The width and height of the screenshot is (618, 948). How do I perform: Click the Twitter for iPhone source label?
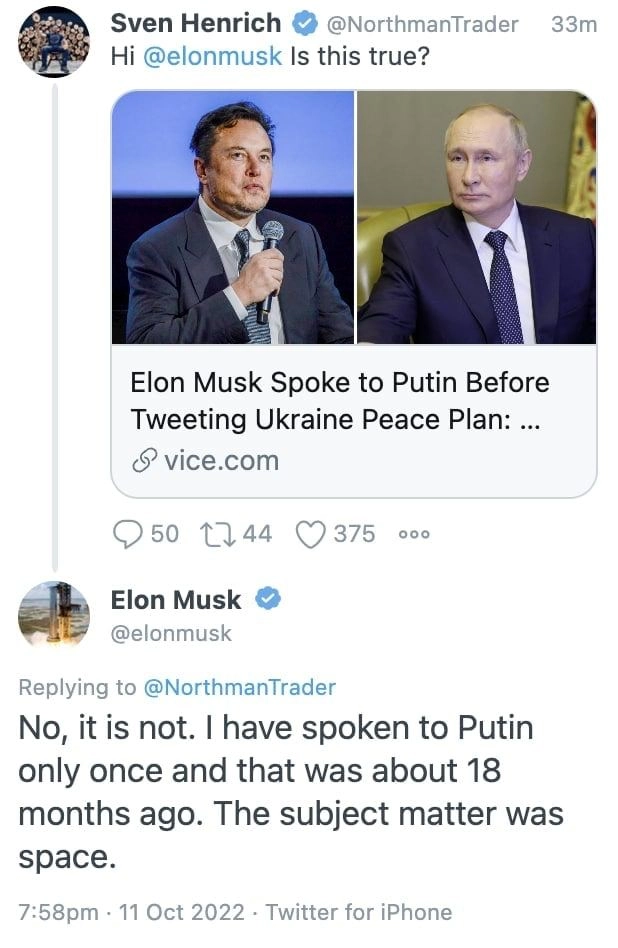[x=359, y=912]
